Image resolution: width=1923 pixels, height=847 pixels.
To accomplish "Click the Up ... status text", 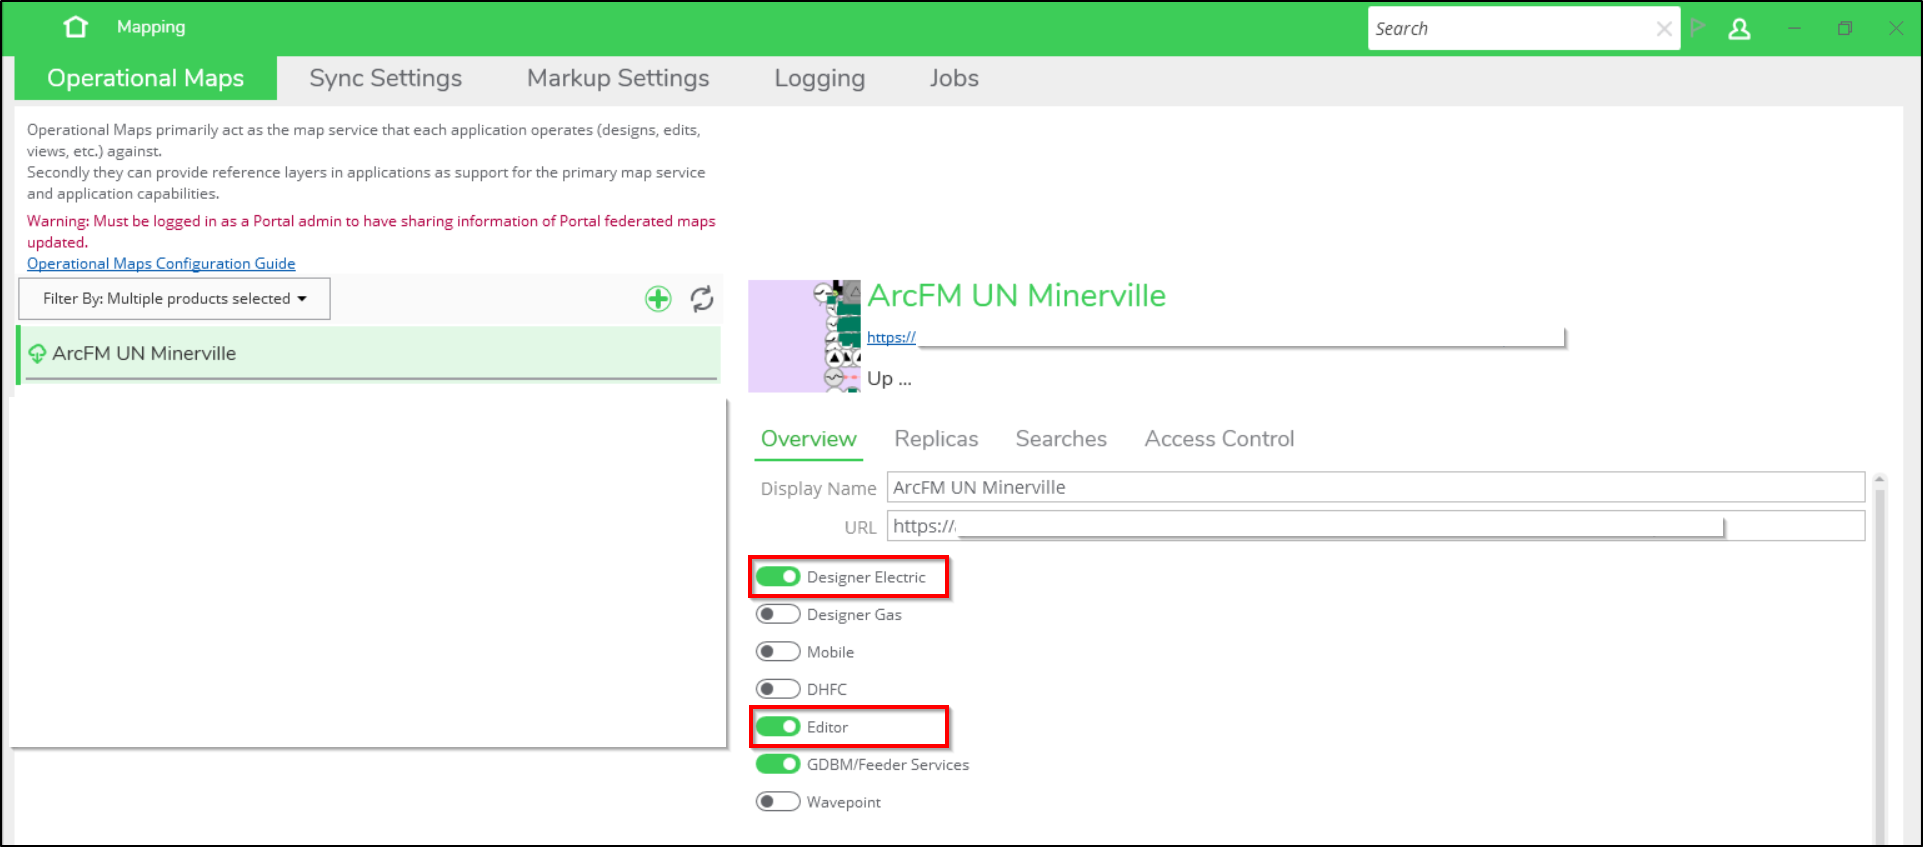I will click(x=889, y=379).
